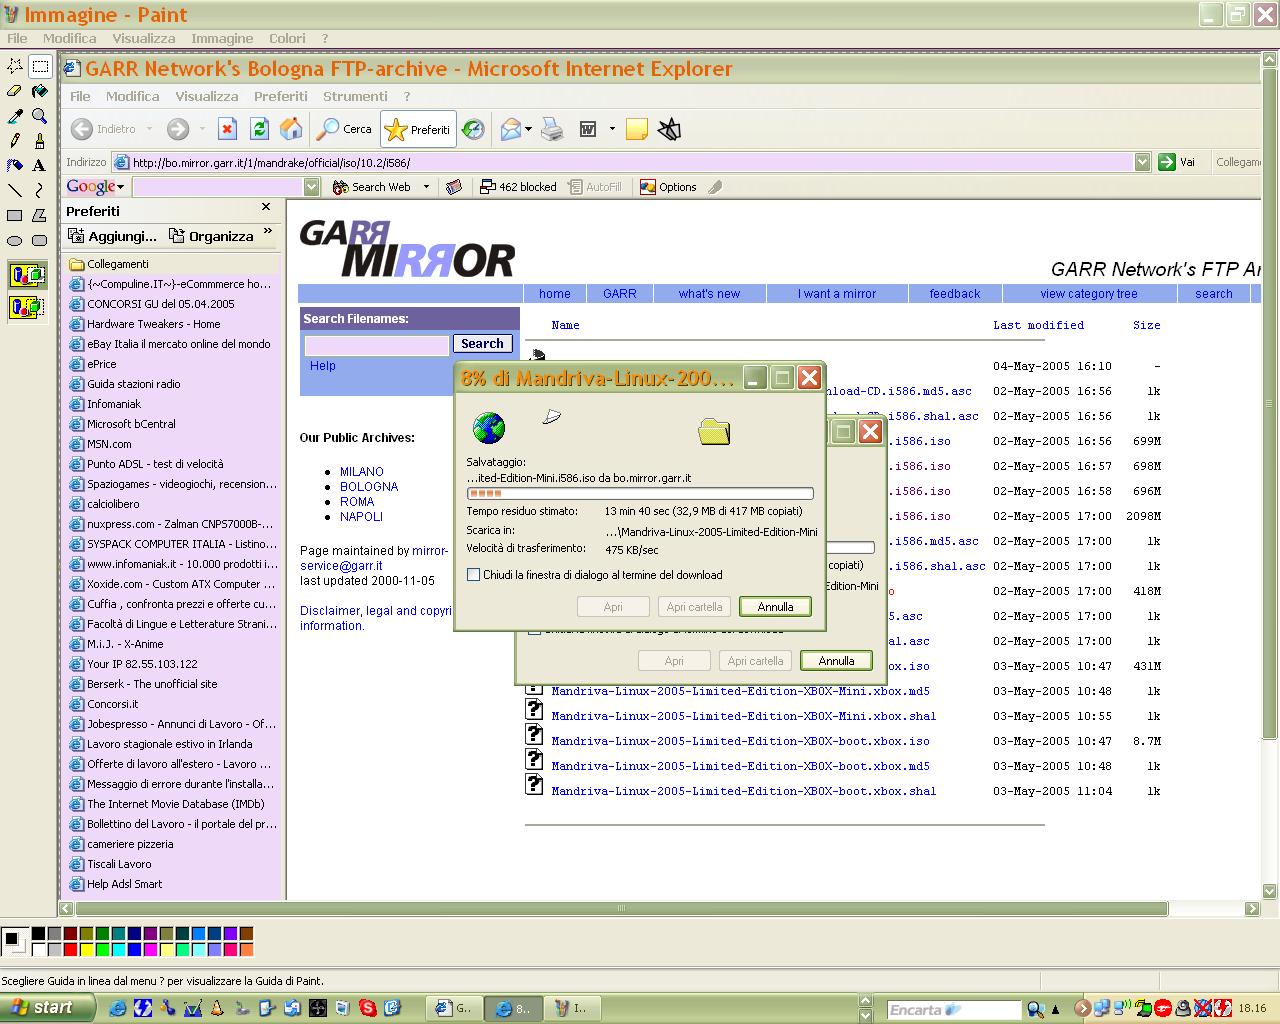Image resolution: width=1280 pixels, height=1024 pixels.
Task: Open the IE Strumenti menu
Action: pyautogui.click(x=355, y=96)
